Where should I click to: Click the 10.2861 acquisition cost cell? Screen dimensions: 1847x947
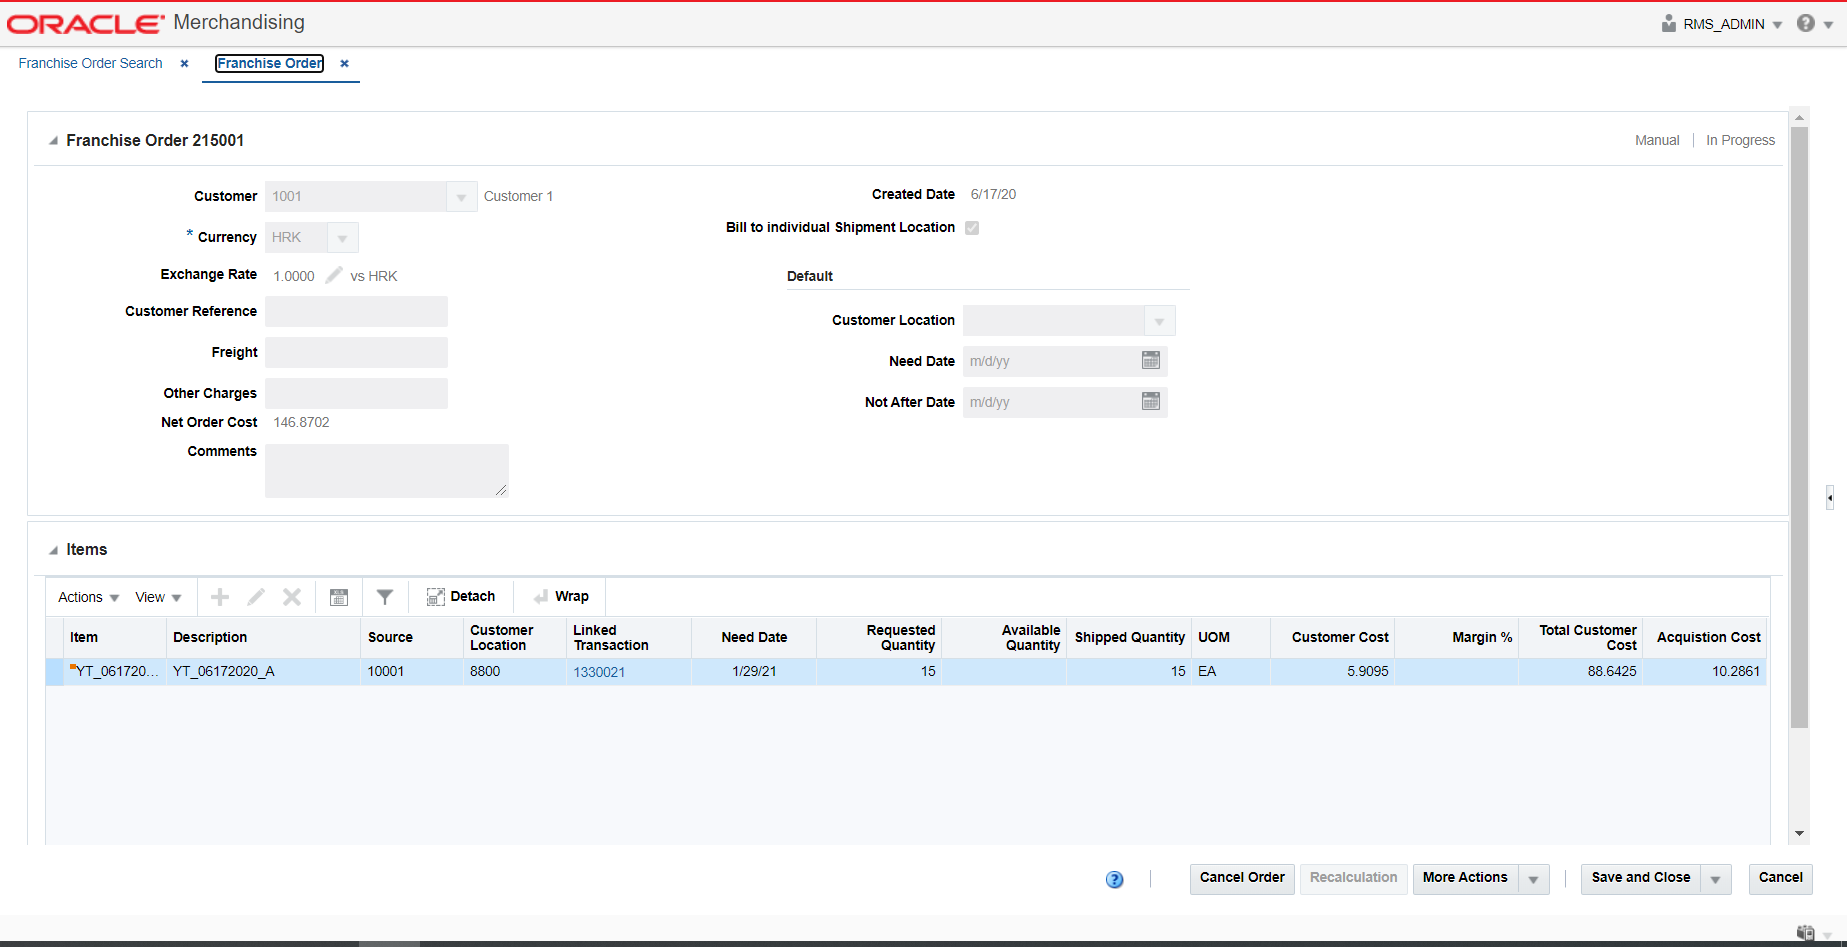pyautogui.click(x=1705, y=671)
